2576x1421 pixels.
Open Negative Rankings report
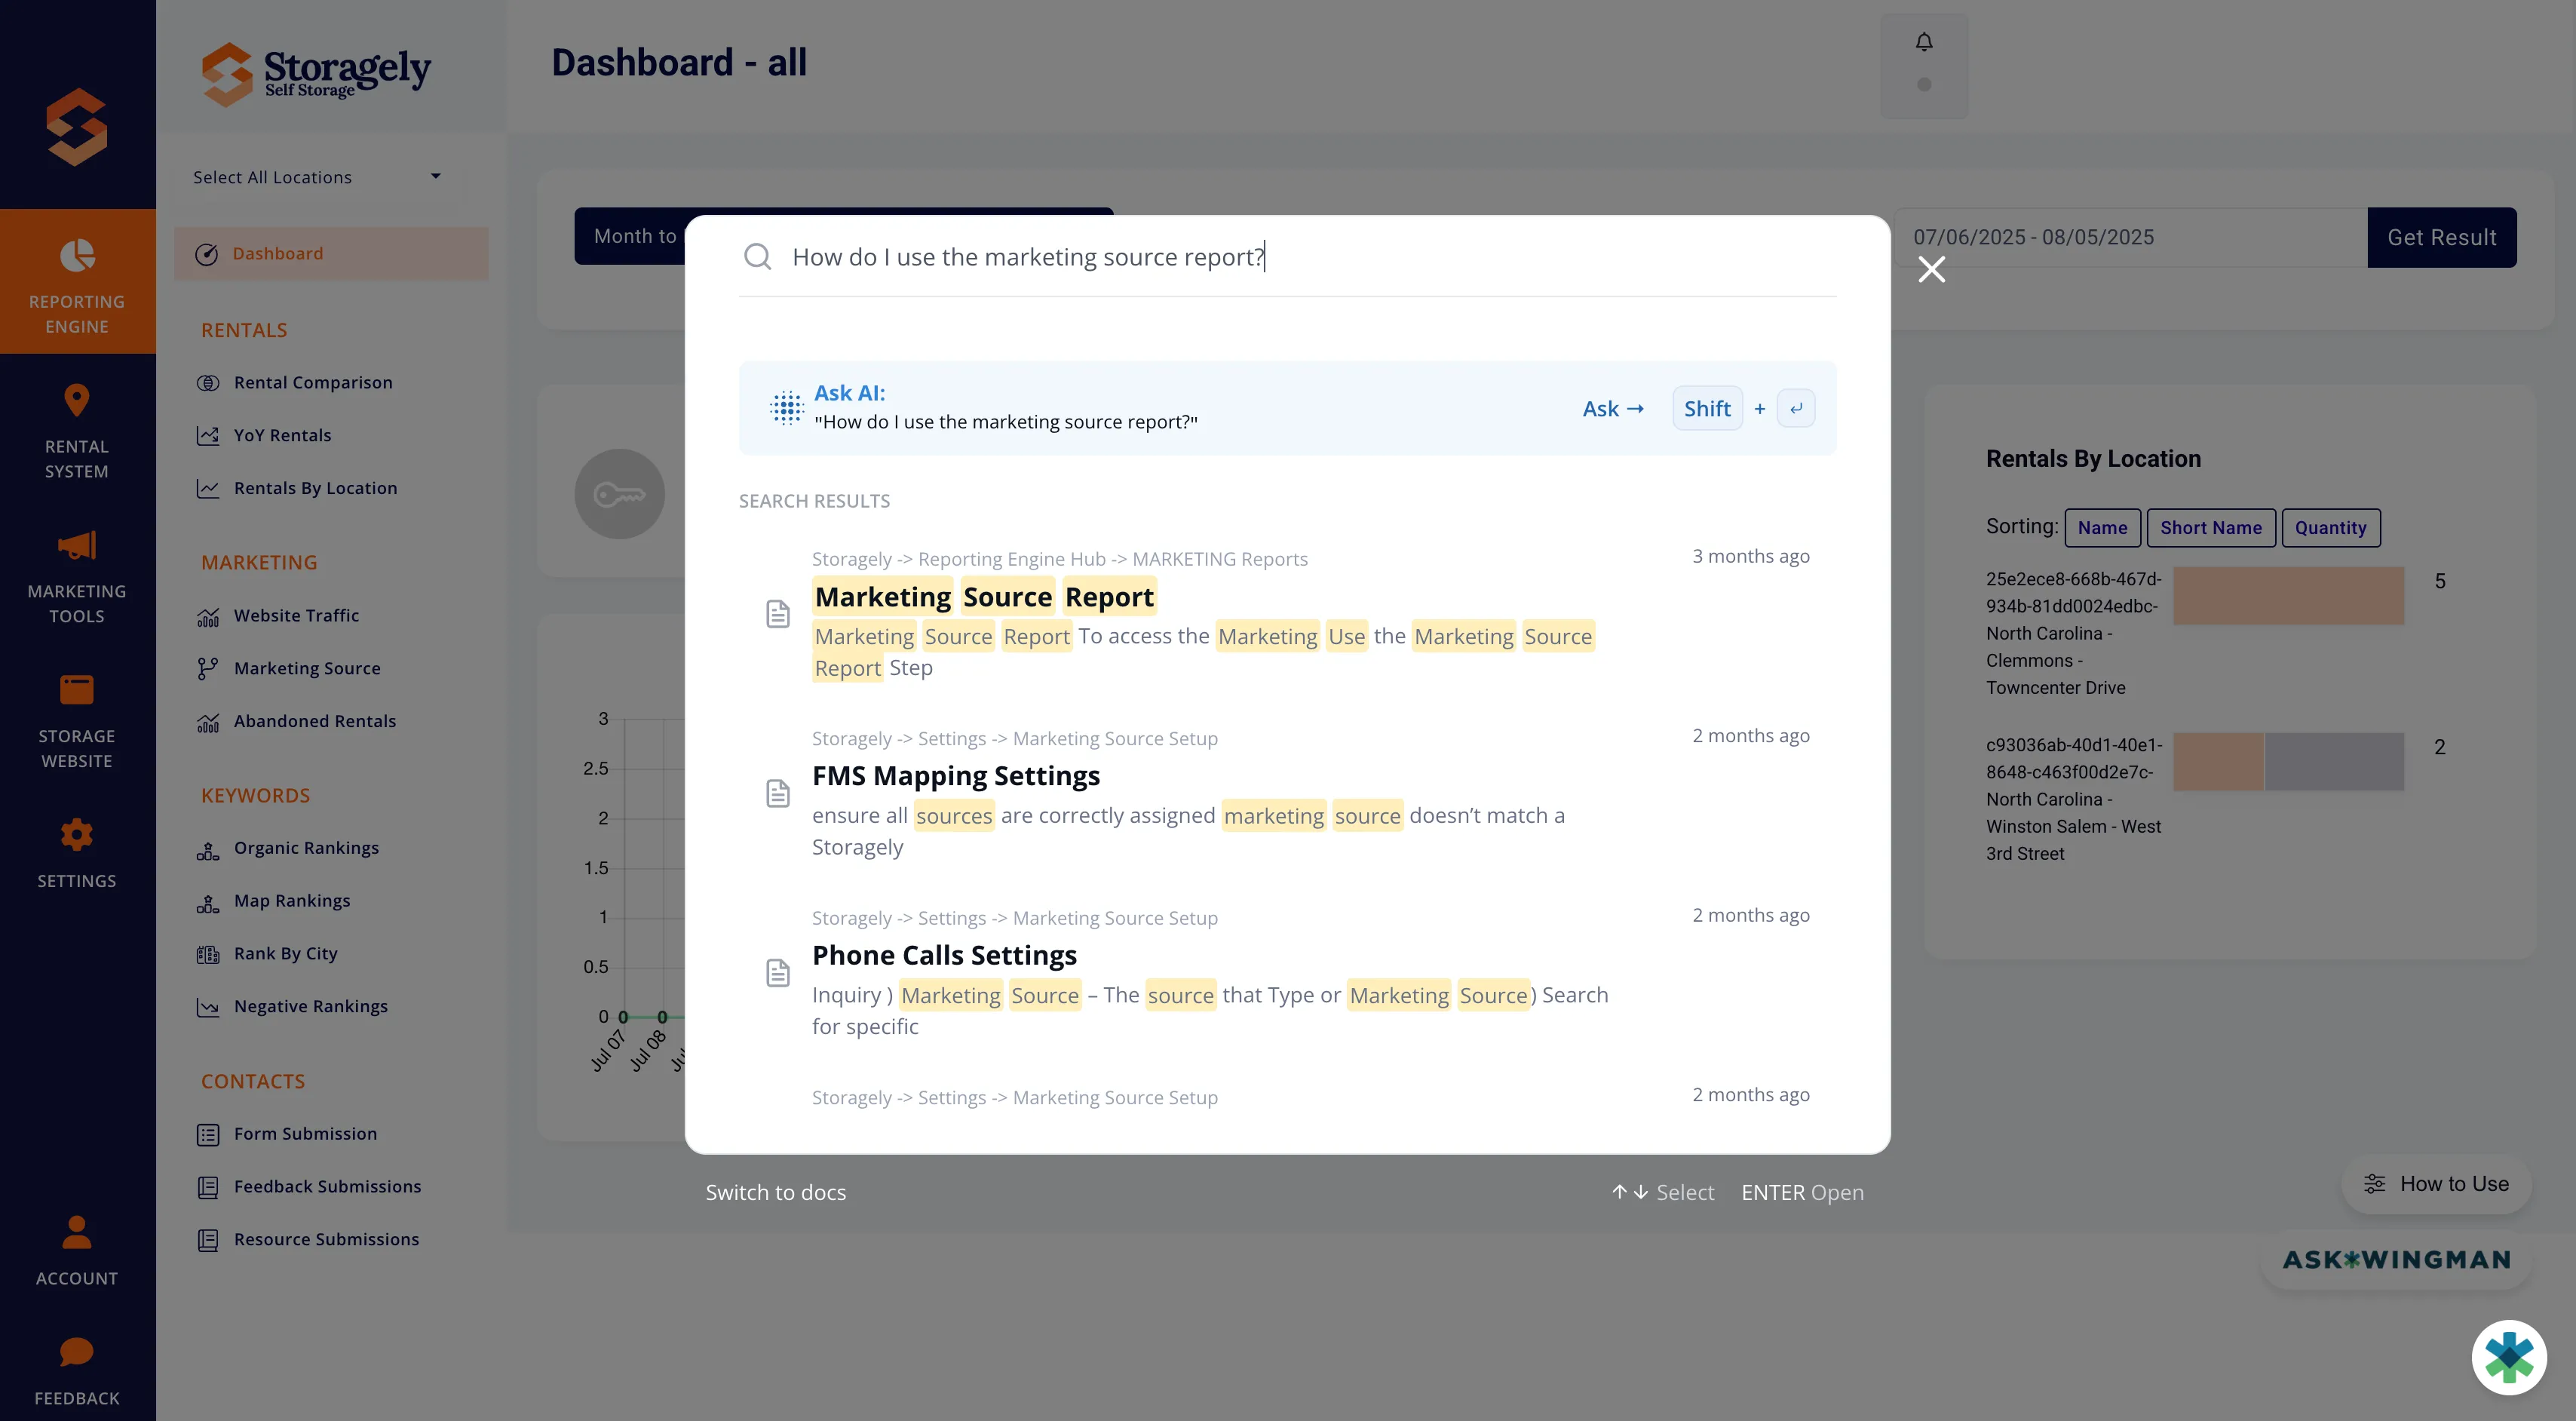point(310,1006)
